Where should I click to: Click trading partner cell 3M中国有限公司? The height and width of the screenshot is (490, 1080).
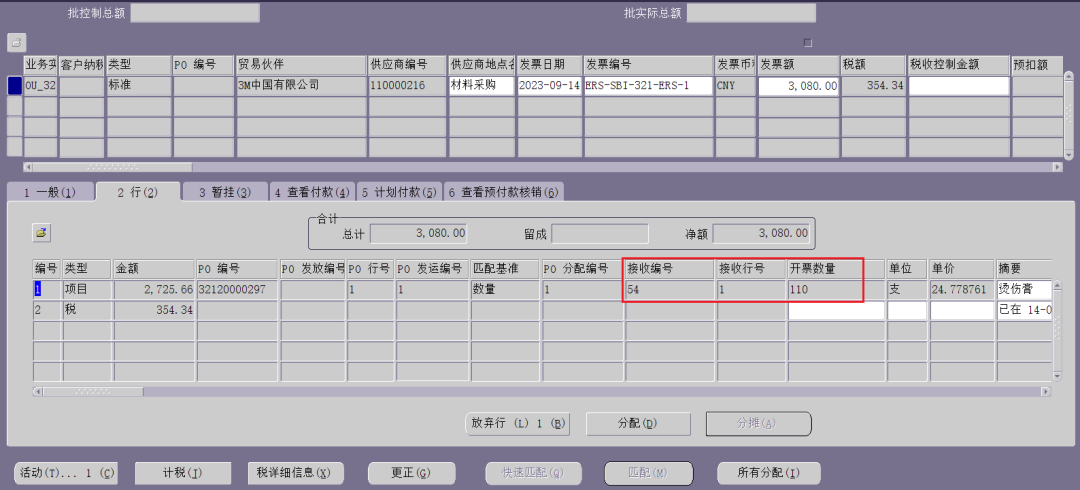[301, 86]
